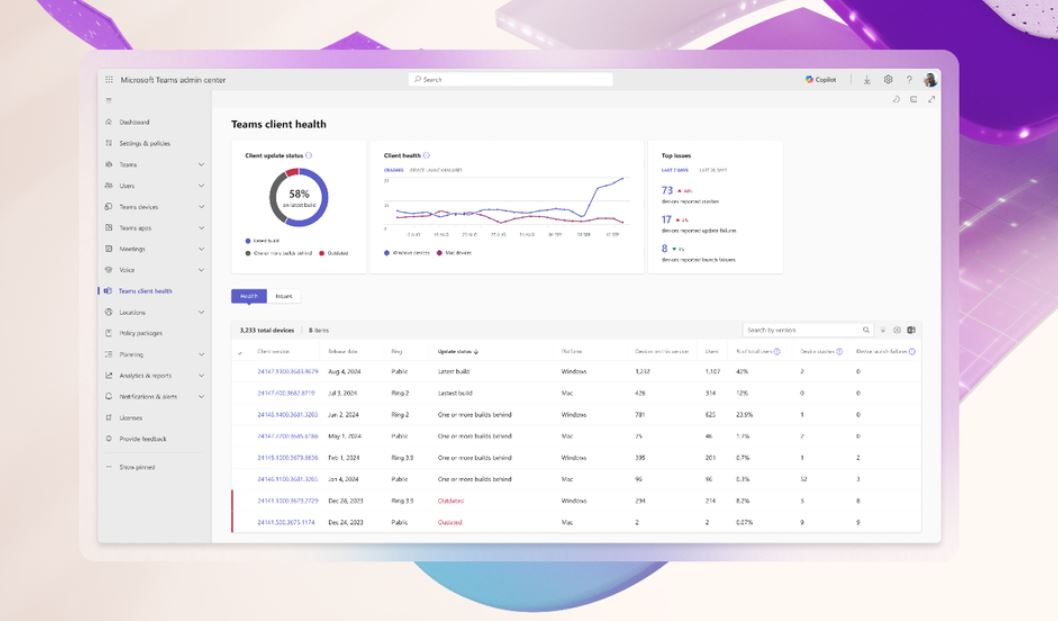This screenshot has height=621, width=1058.
Task: Click the gray builds behind legend dot
Action: click(248, 253)
